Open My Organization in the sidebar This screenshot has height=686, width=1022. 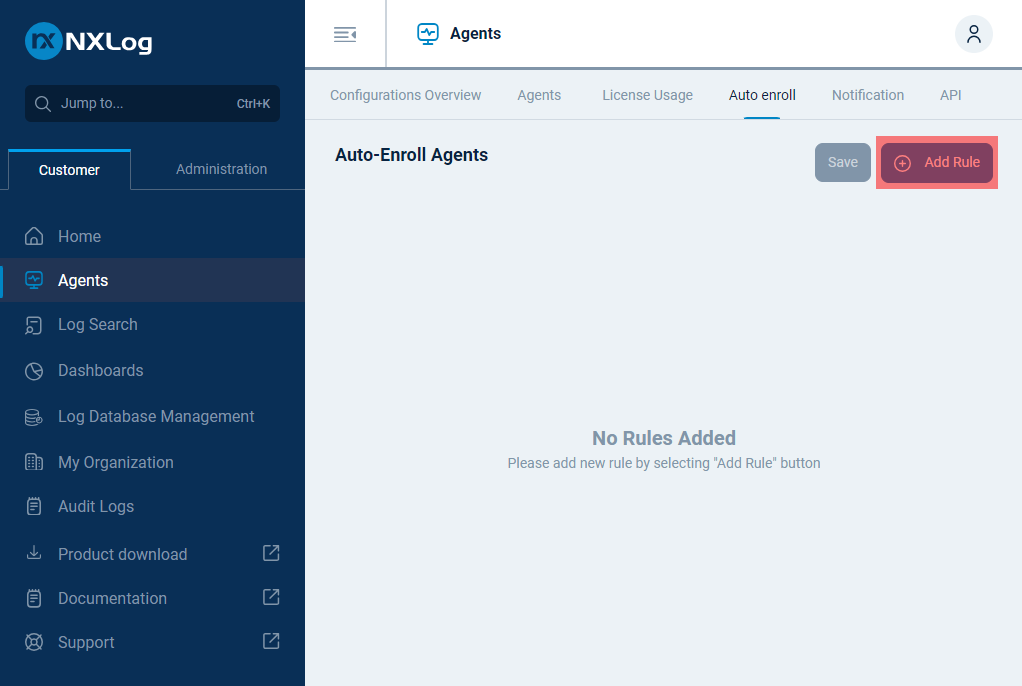pyautogui.click(x=115, y=462)
